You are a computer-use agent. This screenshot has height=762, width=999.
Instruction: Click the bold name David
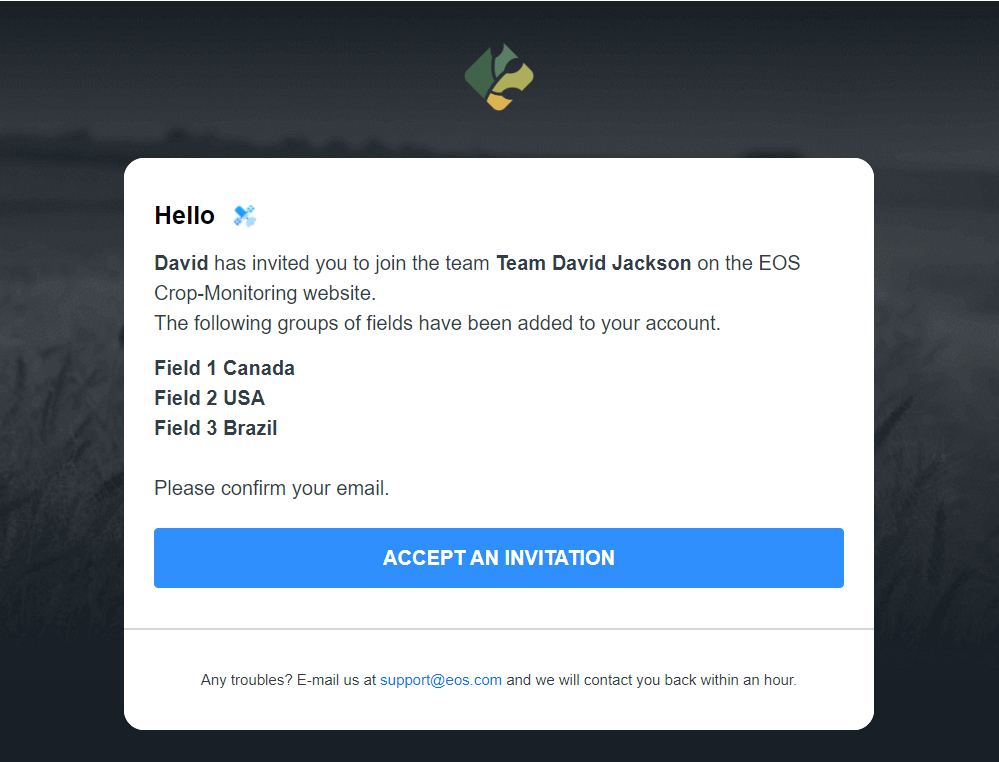tap(181, 264)
